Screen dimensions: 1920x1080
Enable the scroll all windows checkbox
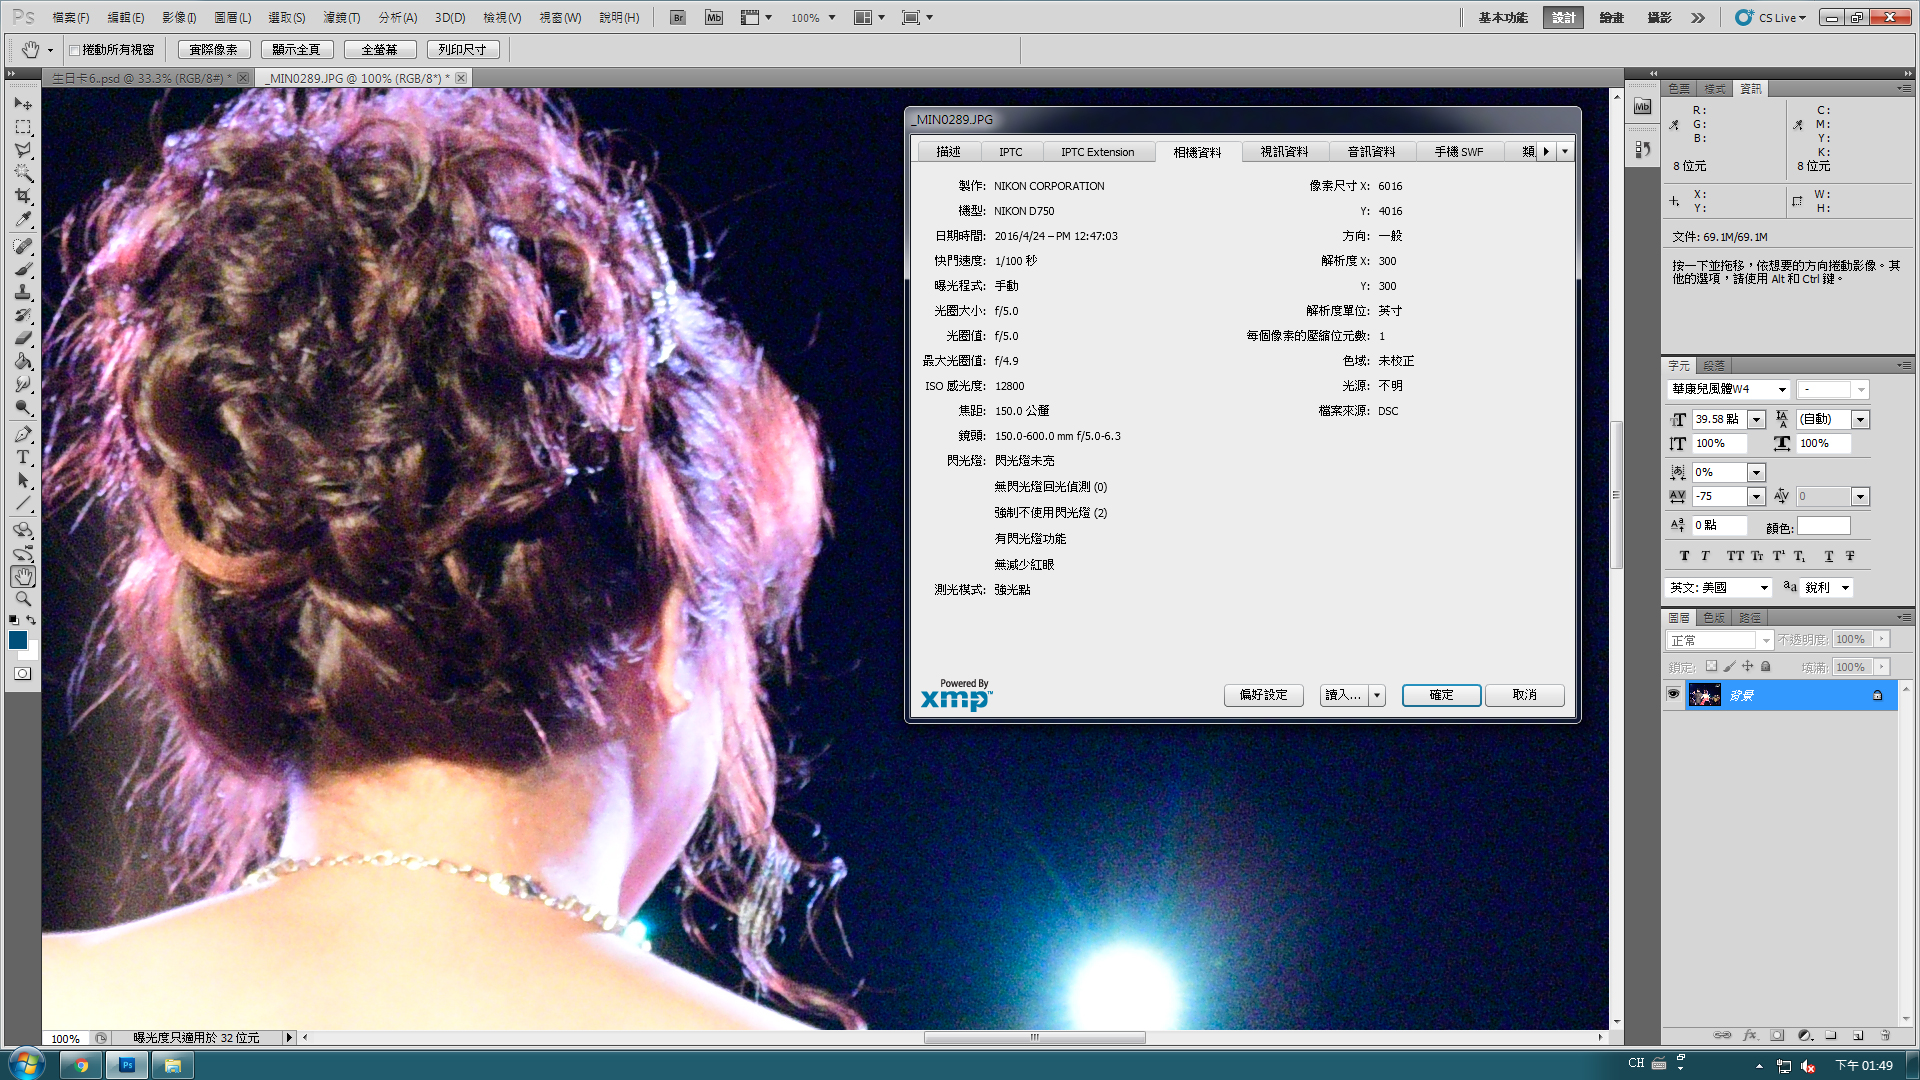point(74,50)
